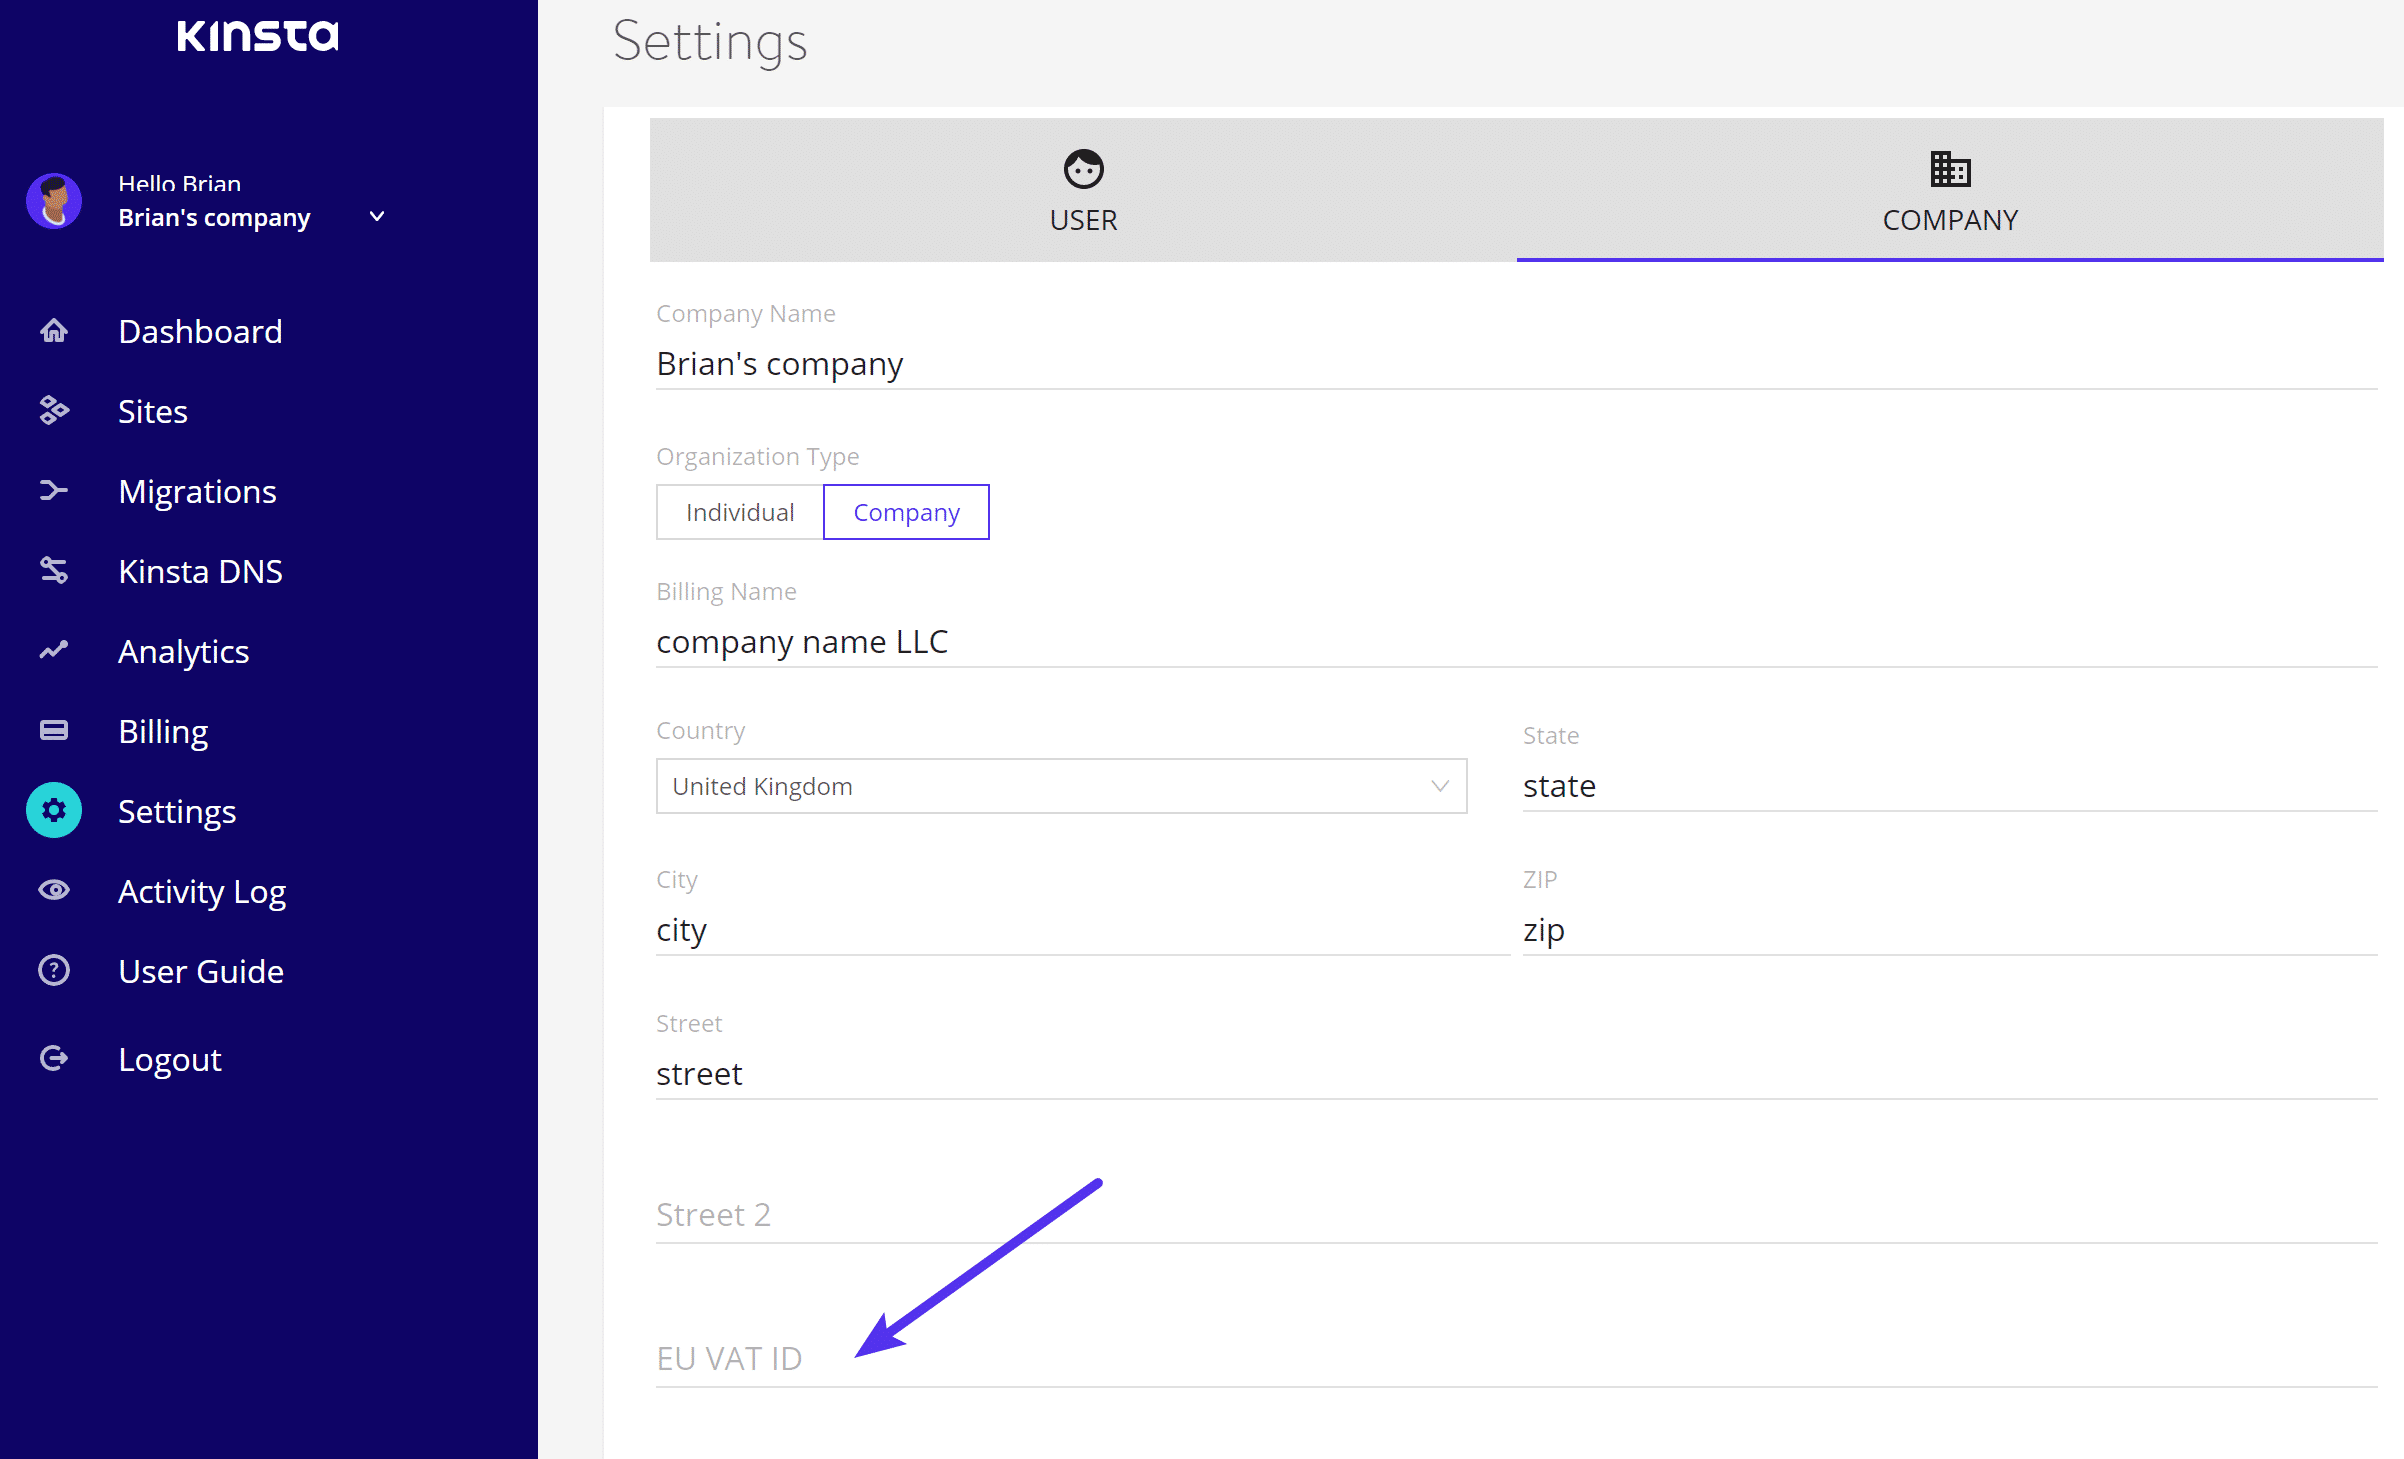Click the Country dropdown chevron arrow

coord(1440,786)
